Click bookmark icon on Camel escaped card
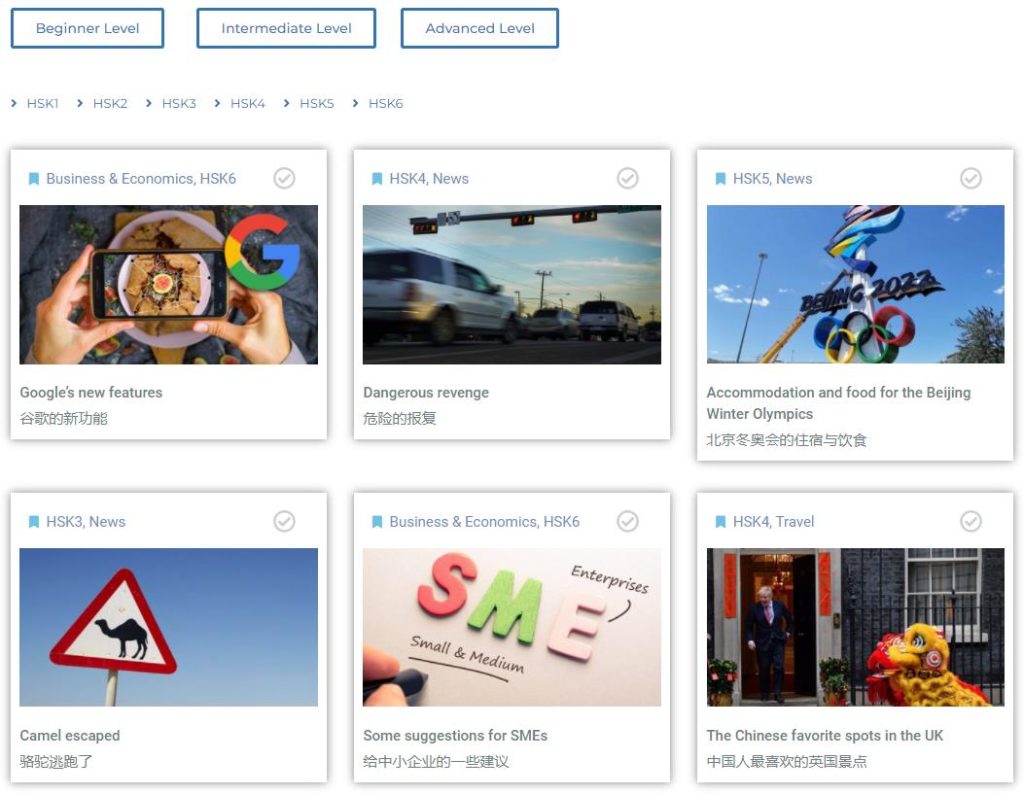 point(34,522)
